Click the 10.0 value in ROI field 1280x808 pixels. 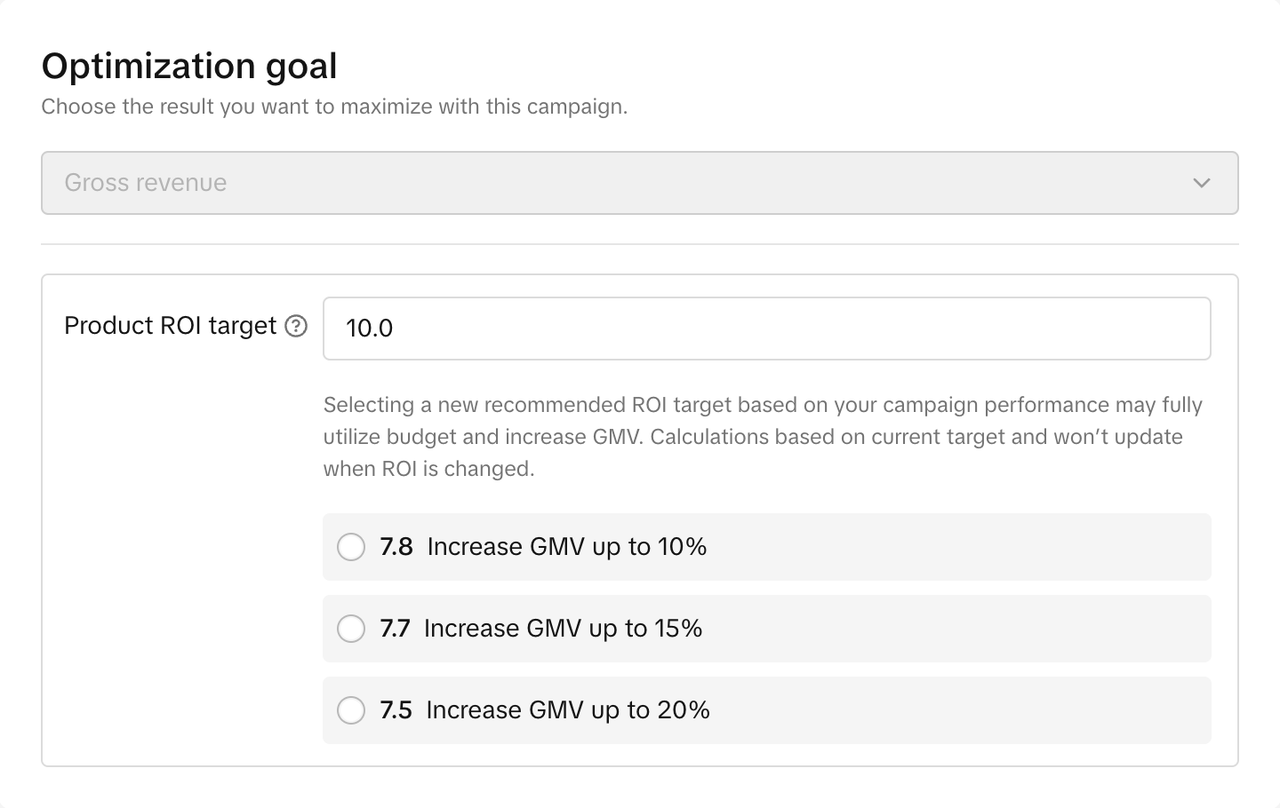coord(370,328)
